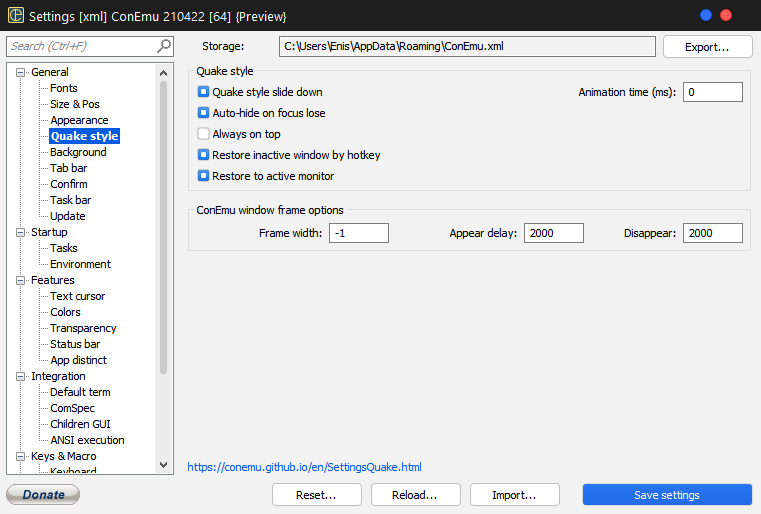
Task: Click the red circle title bar button
Action: (726, 16)
